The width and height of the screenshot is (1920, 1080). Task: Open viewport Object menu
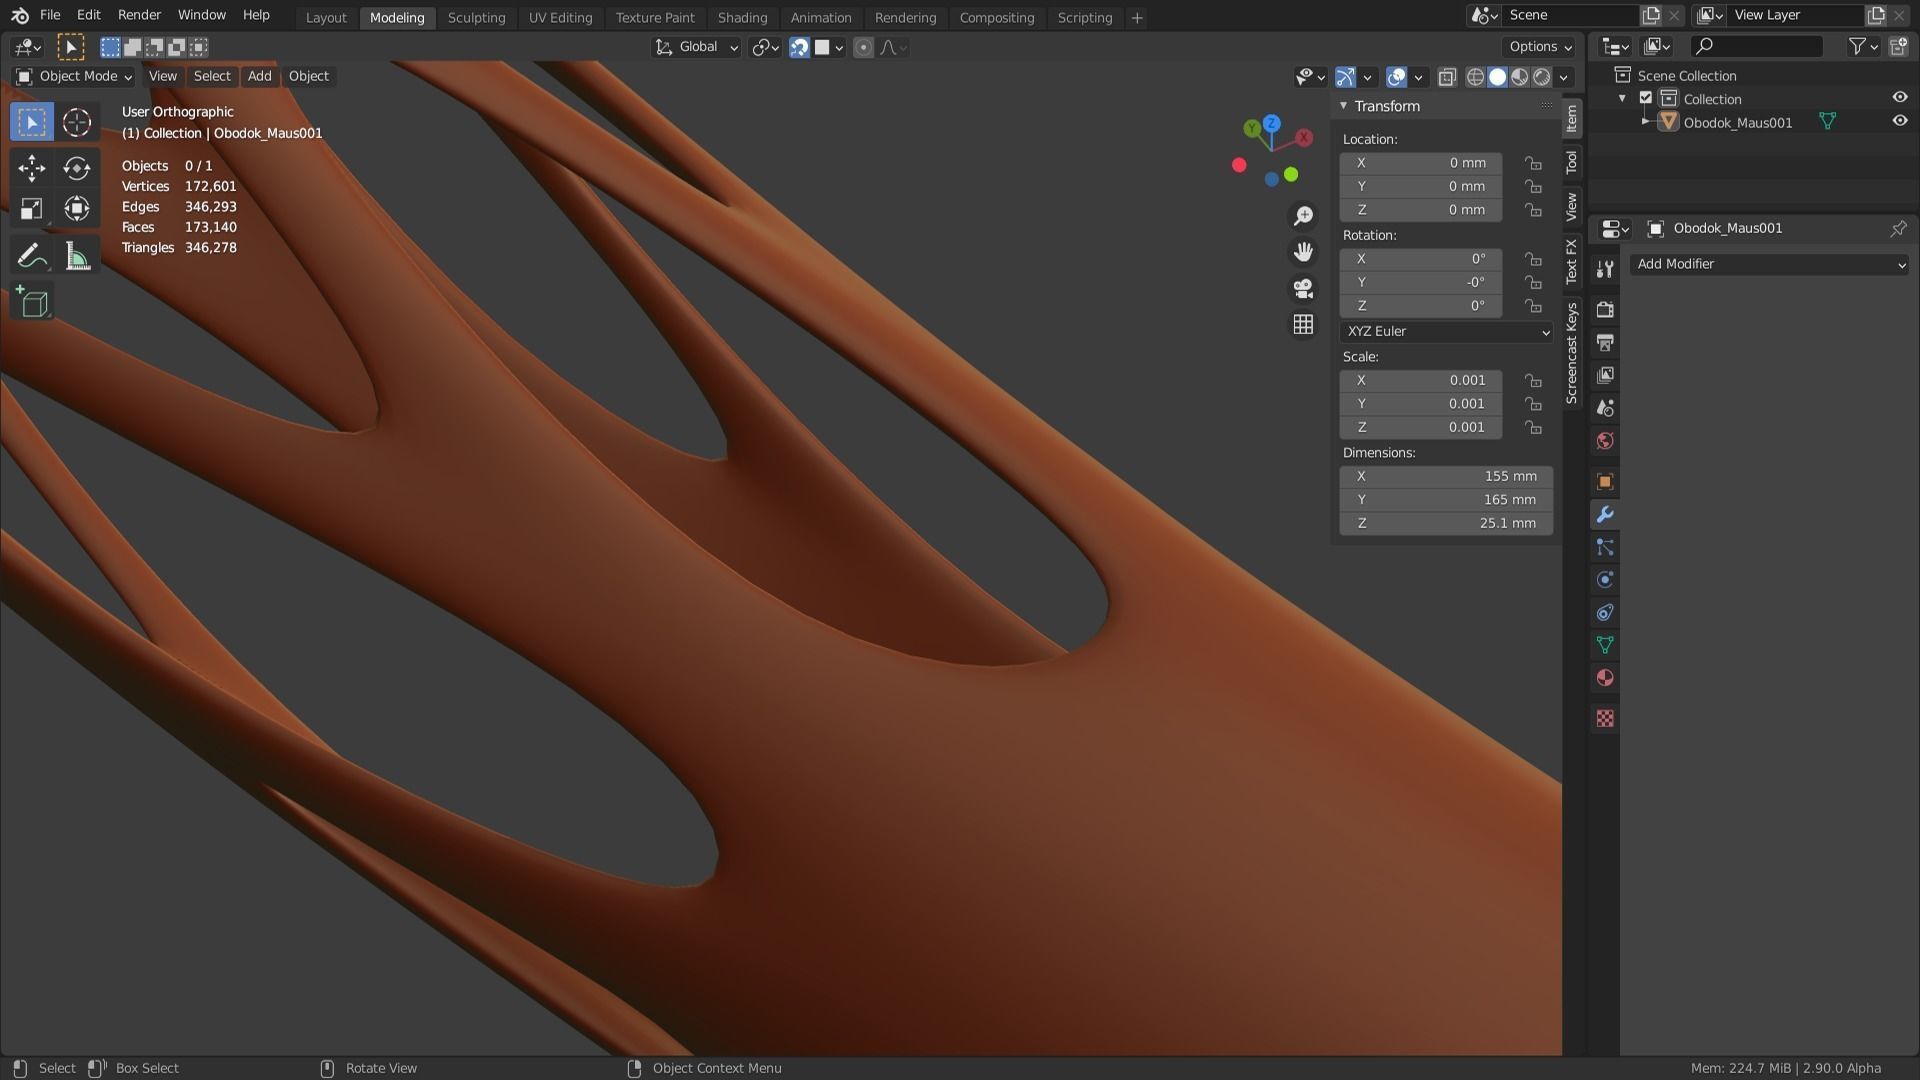click(308, 76)
